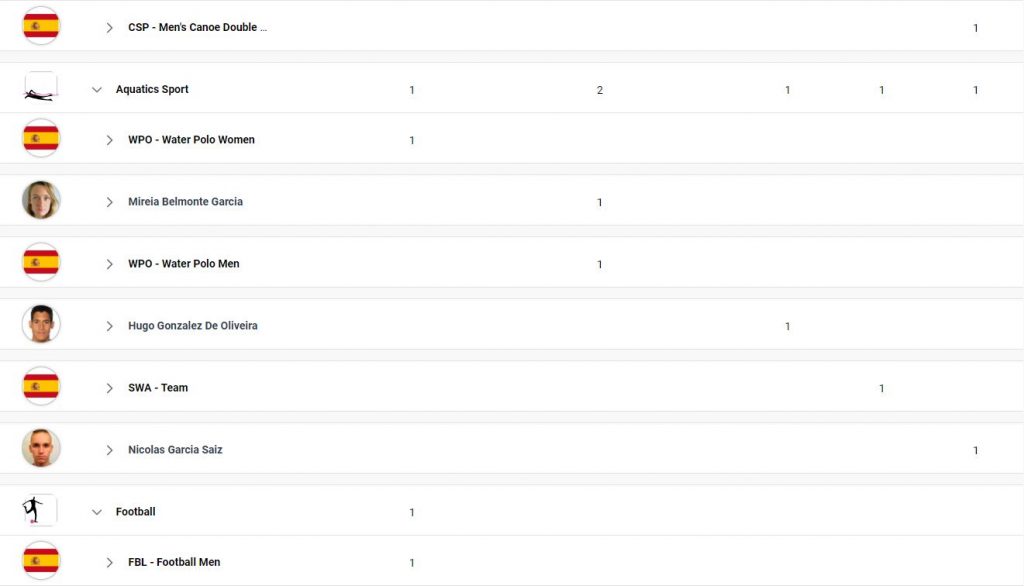Expand the WPO - Water Polo Women row
The width and height of the screenshot is (1024, 586).
pos(109,140)
